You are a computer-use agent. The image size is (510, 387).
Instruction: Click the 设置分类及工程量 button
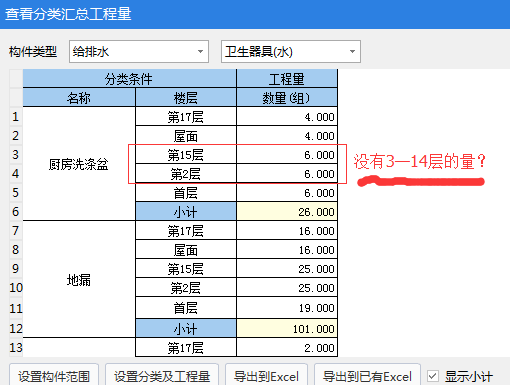[x=162, y=376]
